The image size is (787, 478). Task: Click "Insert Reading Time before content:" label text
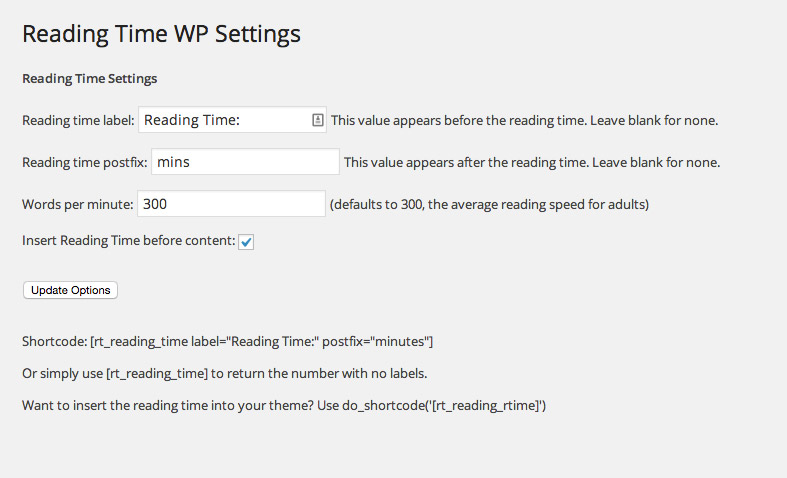coord(128,241)
